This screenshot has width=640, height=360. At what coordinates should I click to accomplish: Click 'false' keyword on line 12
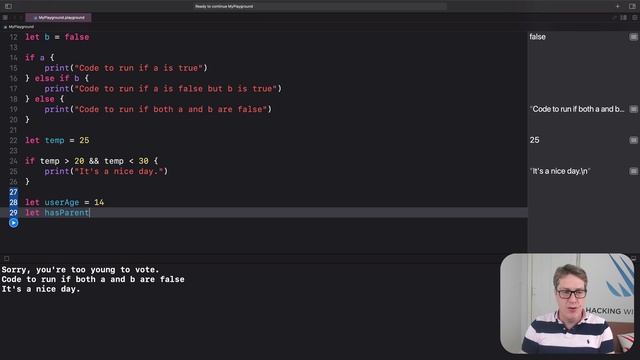coord(77,37)
